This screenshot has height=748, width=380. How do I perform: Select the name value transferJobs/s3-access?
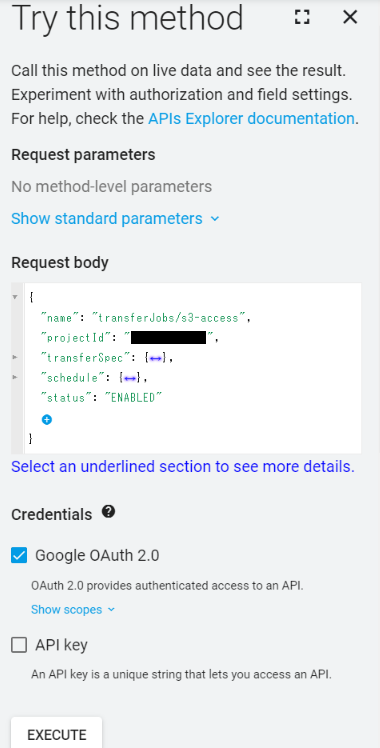[169, 318]
